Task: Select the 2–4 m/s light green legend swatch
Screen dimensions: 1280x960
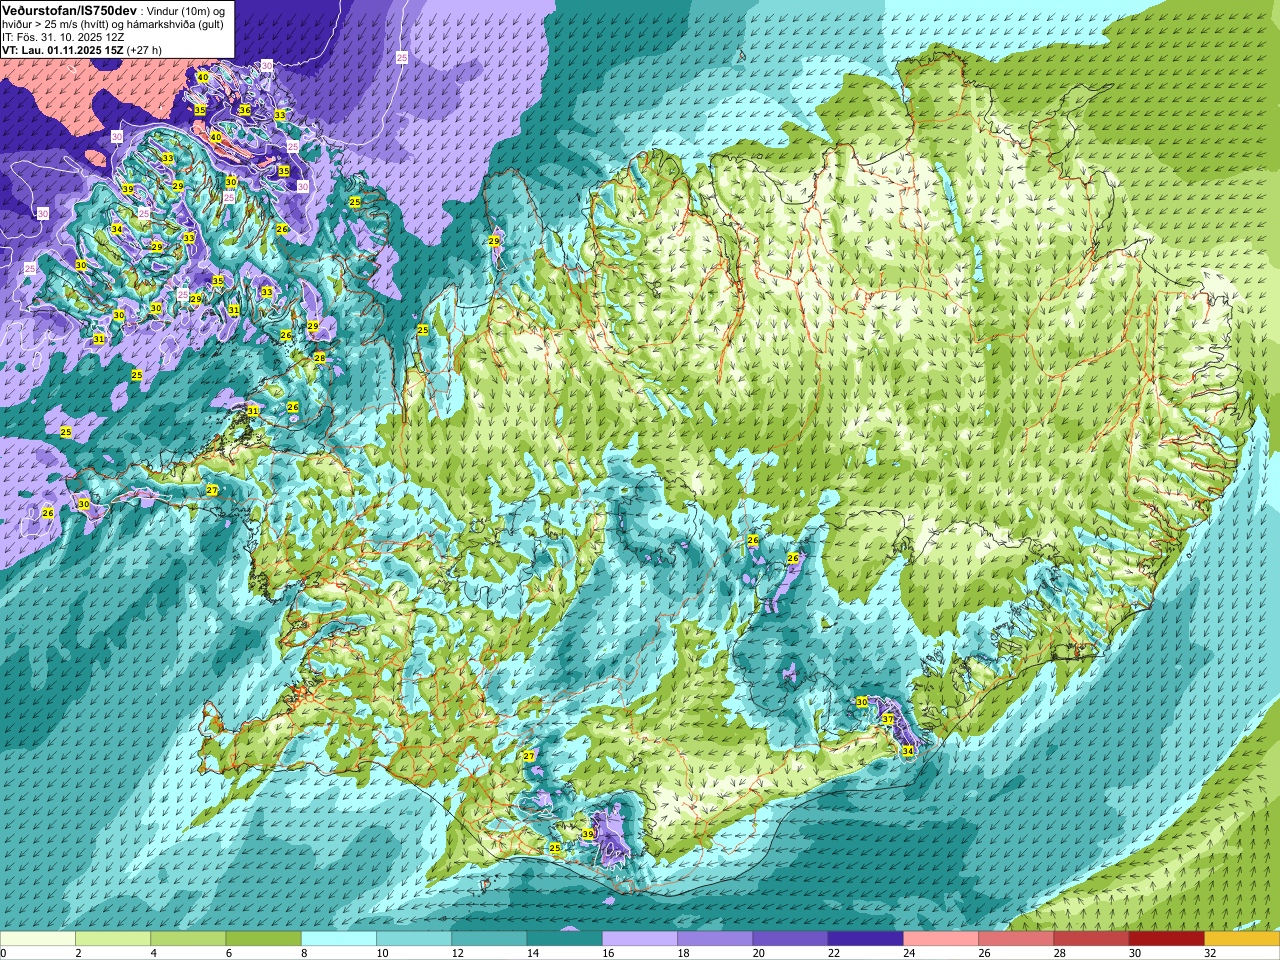Action: [x=113, y=938]
